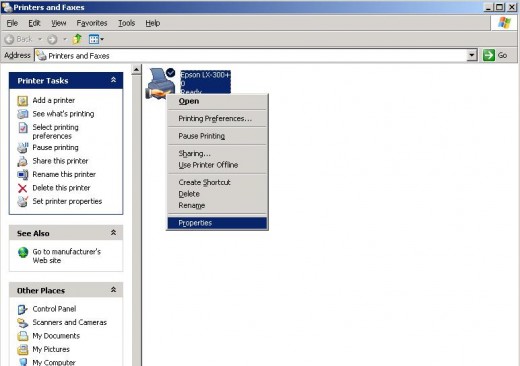Choose Delete in the context menu
This screenshot has width=520, height=366.
pos(217,194)
